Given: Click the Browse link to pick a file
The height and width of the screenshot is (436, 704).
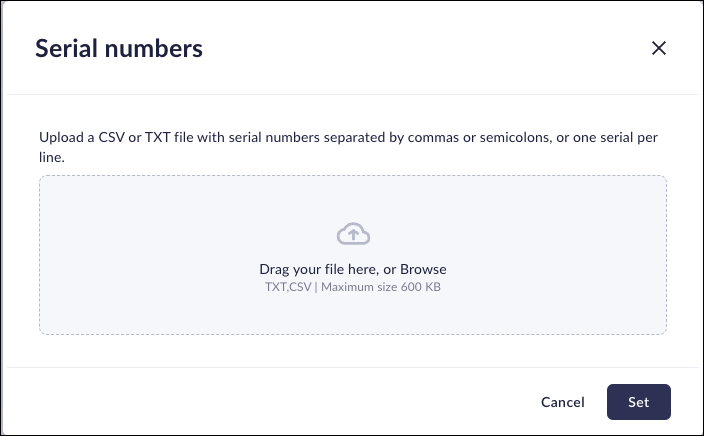Looking at the screenshot, I should point(425,269).
